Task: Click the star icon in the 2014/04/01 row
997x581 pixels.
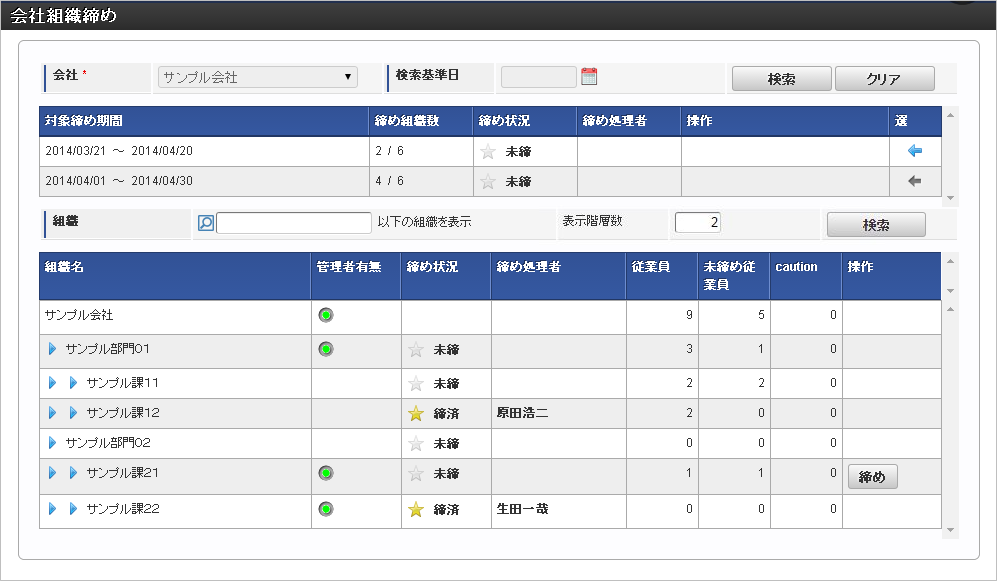Action: pyautogui.click(x=488, y=182)
